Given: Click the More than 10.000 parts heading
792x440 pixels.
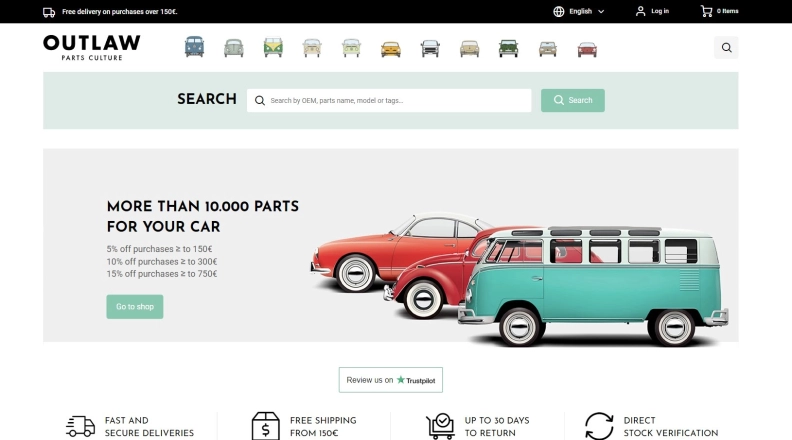Looking at the screenshot, I should click(x=203, y=216).
